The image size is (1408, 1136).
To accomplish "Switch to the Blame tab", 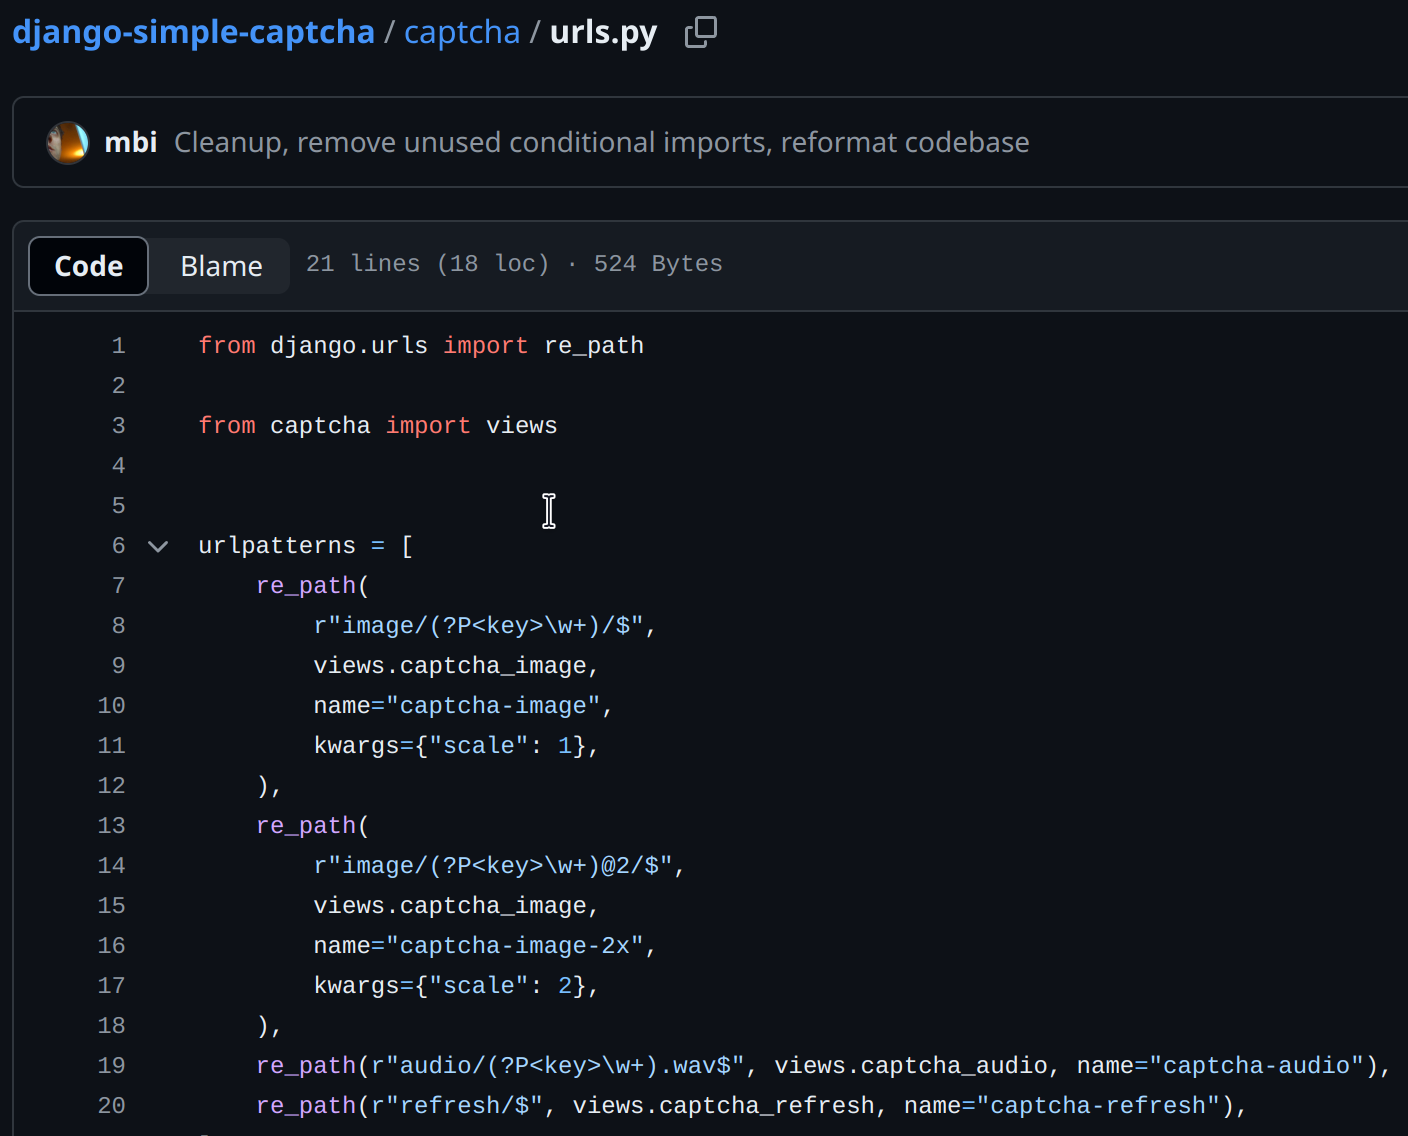I will pyautogui.click(x=221, y=266).
